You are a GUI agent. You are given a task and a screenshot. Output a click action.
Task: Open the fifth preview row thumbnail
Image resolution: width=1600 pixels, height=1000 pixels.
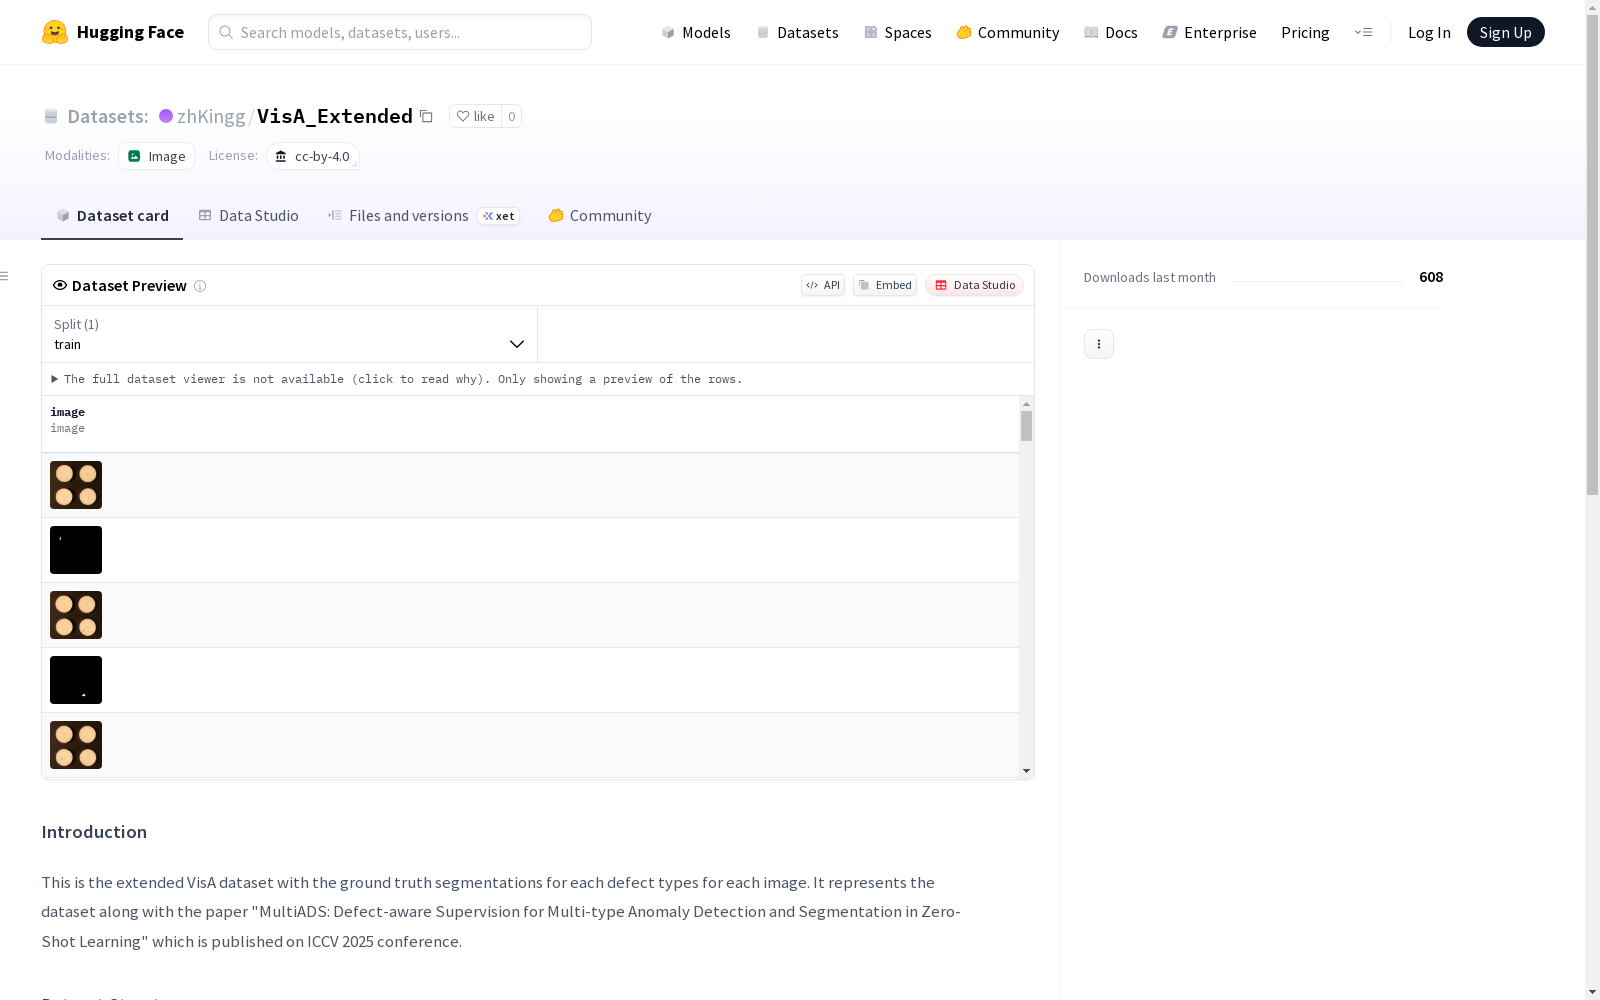(x=76, y=745)
